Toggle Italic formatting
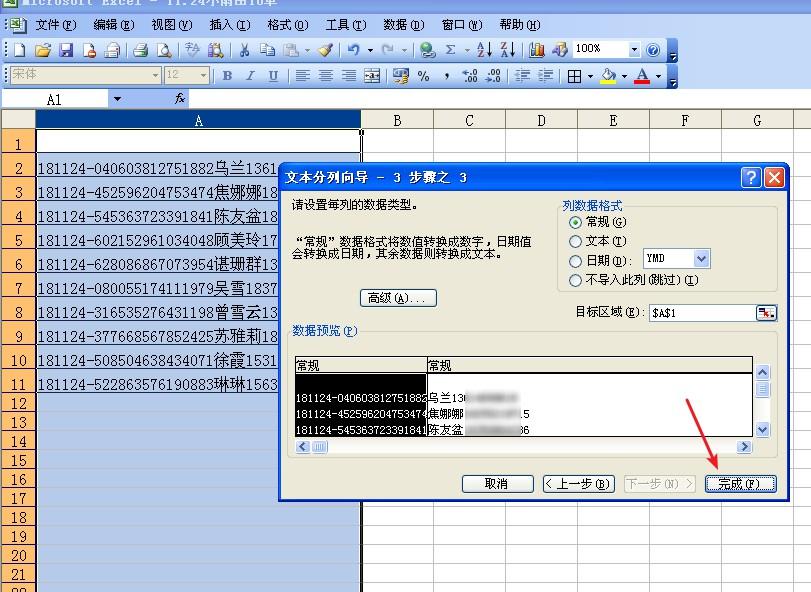811x592 pixels. pyautogui.click(x=250, y=77)
